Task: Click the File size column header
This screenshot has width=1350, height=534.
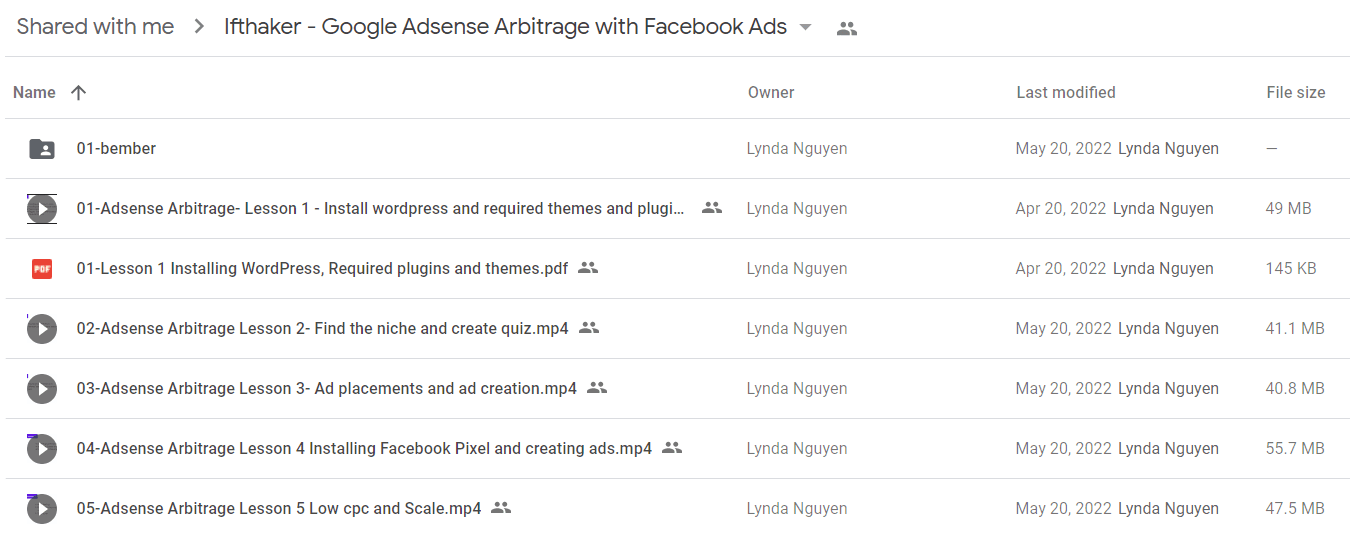Action: click(1296, 92)
